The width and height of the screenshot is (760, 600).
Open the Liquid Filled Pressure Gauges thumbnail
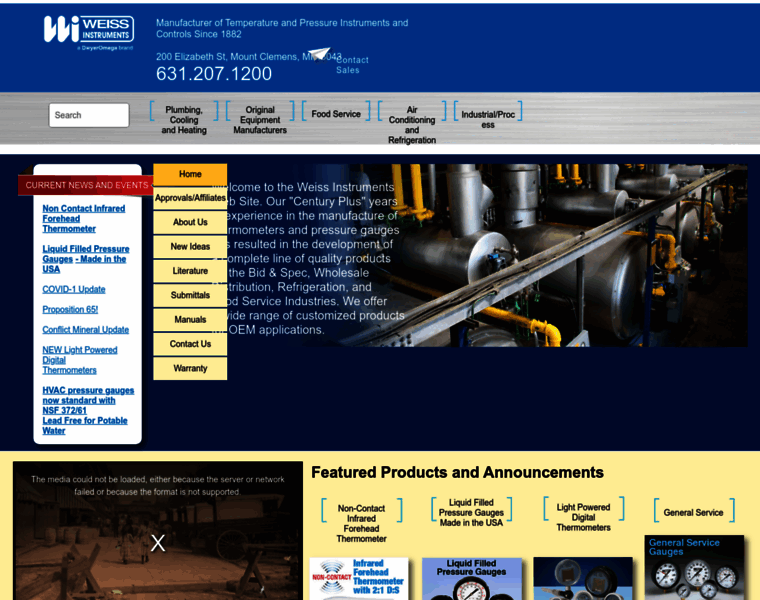click(472, 579)
